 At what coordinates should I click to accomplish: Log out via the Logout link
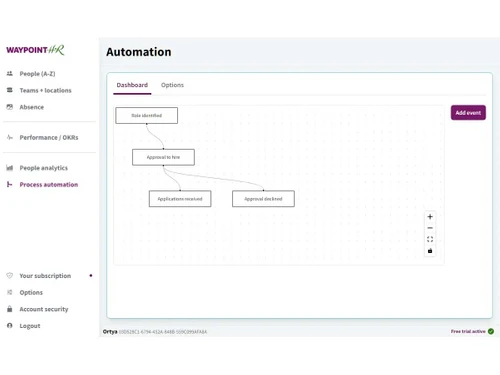(x=30, y=326)
